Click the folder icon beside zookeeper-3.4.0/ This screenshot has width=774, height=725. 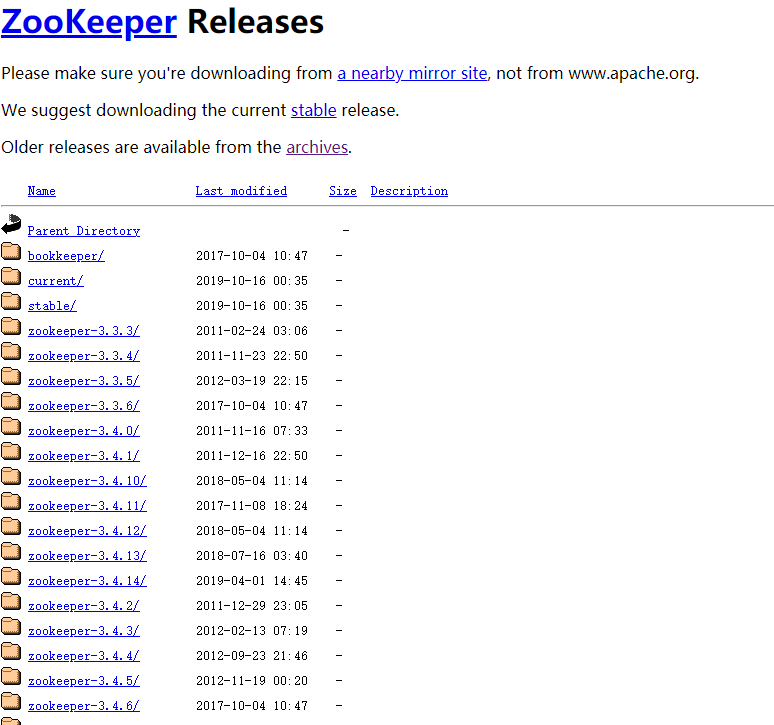(x=11, y=426)
